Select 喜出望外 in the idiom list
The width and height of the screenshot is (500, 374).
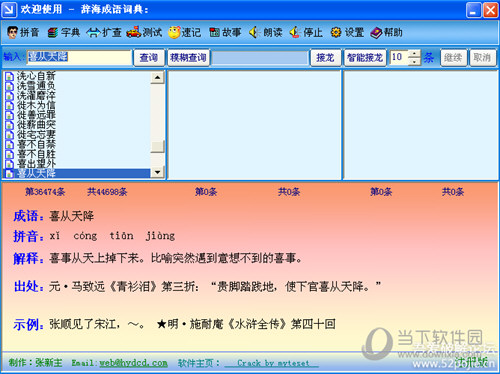[x=36, y=164]
